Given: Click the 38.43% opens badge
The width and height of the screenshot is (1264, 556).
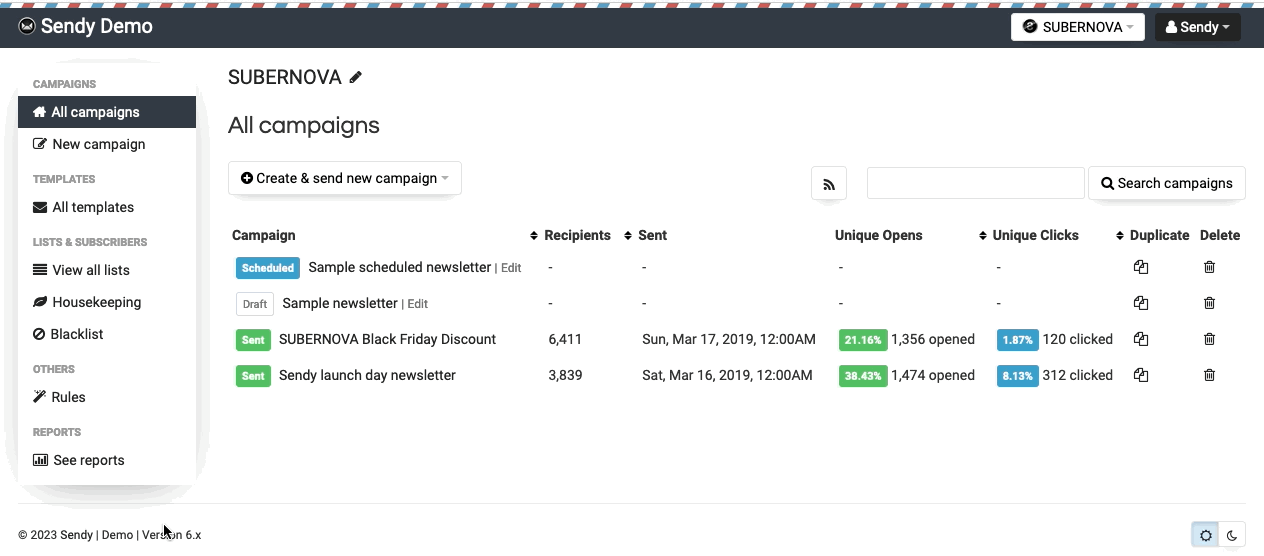Looking at the screenshot, I should click(x=863, y=376).
